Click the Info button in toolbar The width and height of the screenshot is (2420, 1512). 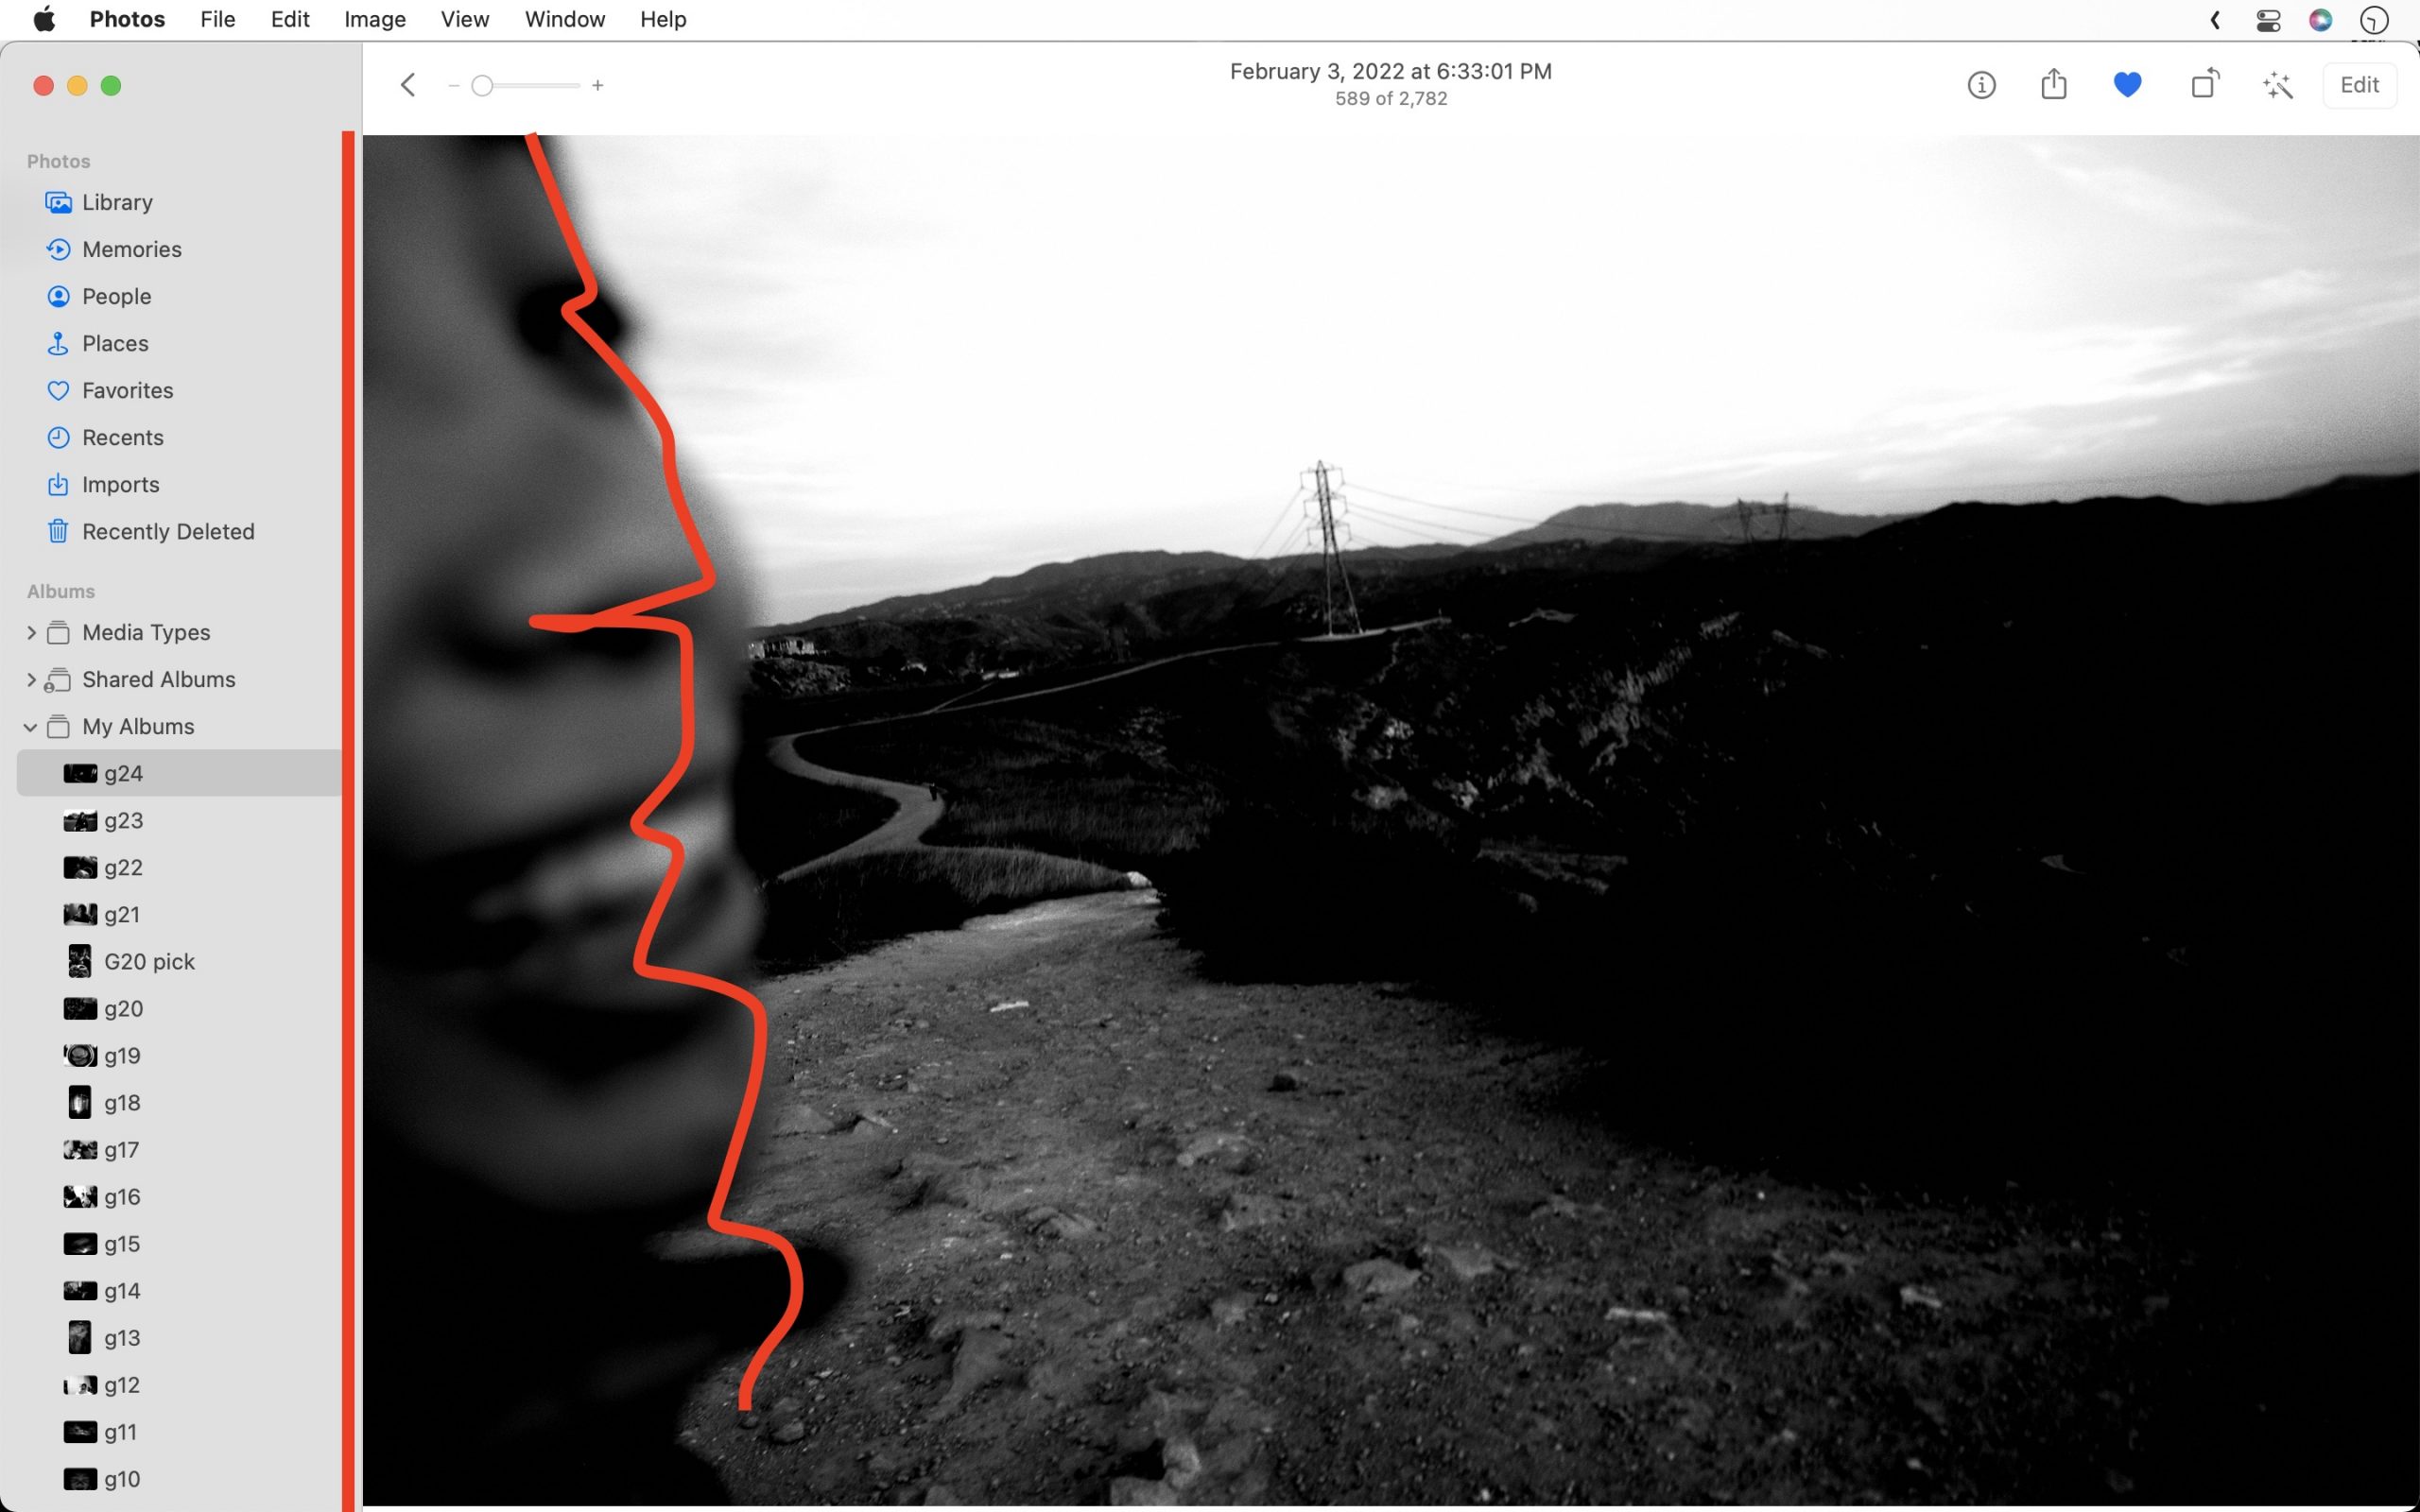pos(1980,85)
